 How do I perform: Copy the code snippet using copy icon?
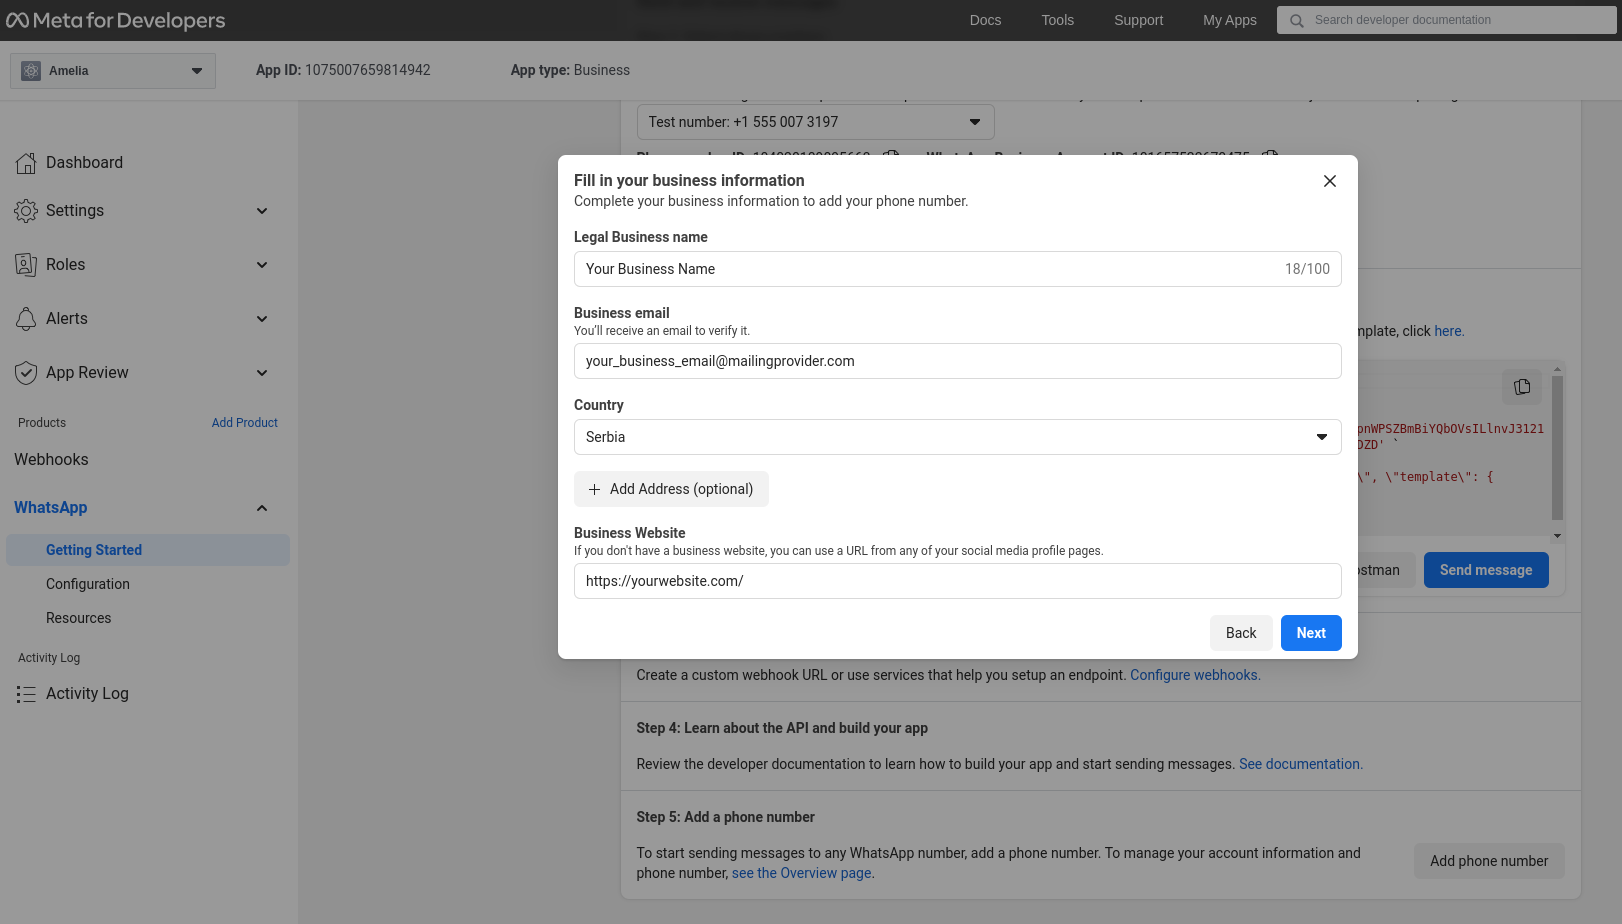[x=1522, y=387]
